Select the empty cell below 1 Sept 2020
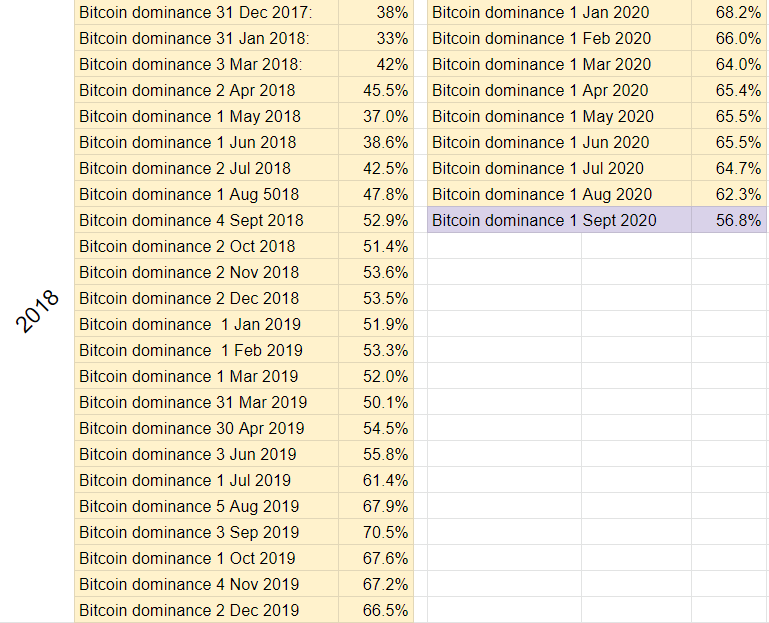The image size is (769, 623). pos(504,246)
